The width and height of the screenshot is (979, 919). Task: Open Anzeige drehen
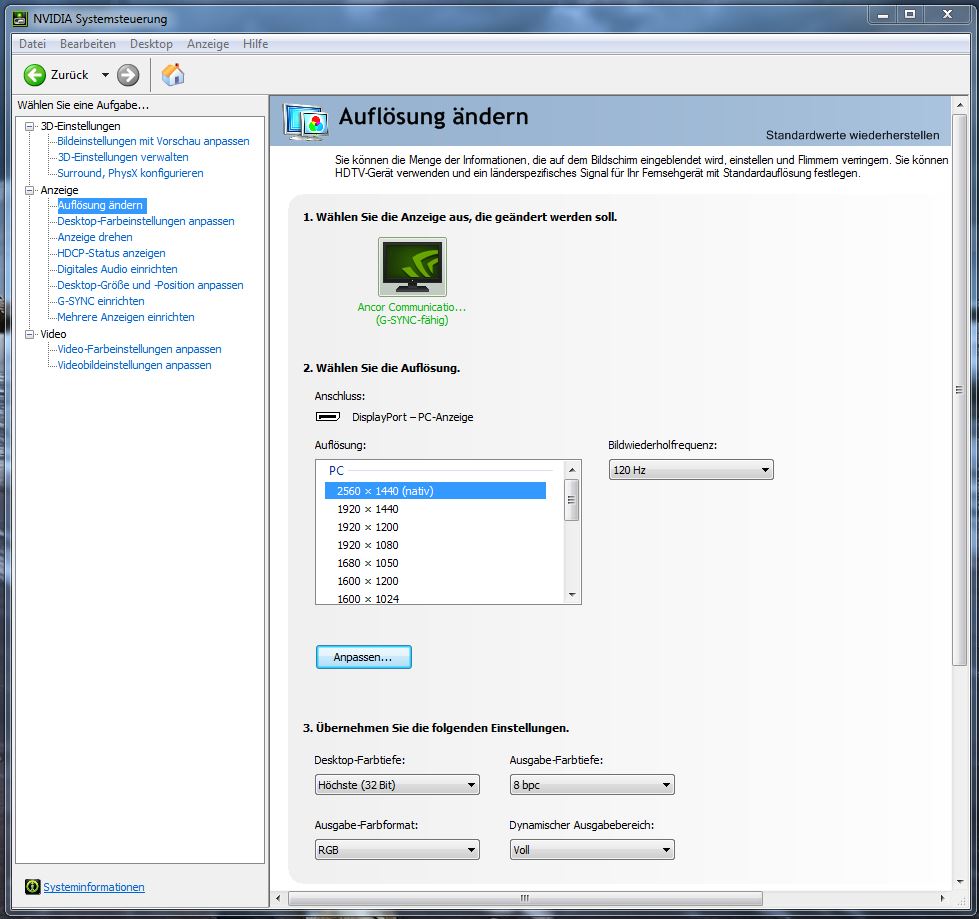pyautogui.click(x=95, y=237)
